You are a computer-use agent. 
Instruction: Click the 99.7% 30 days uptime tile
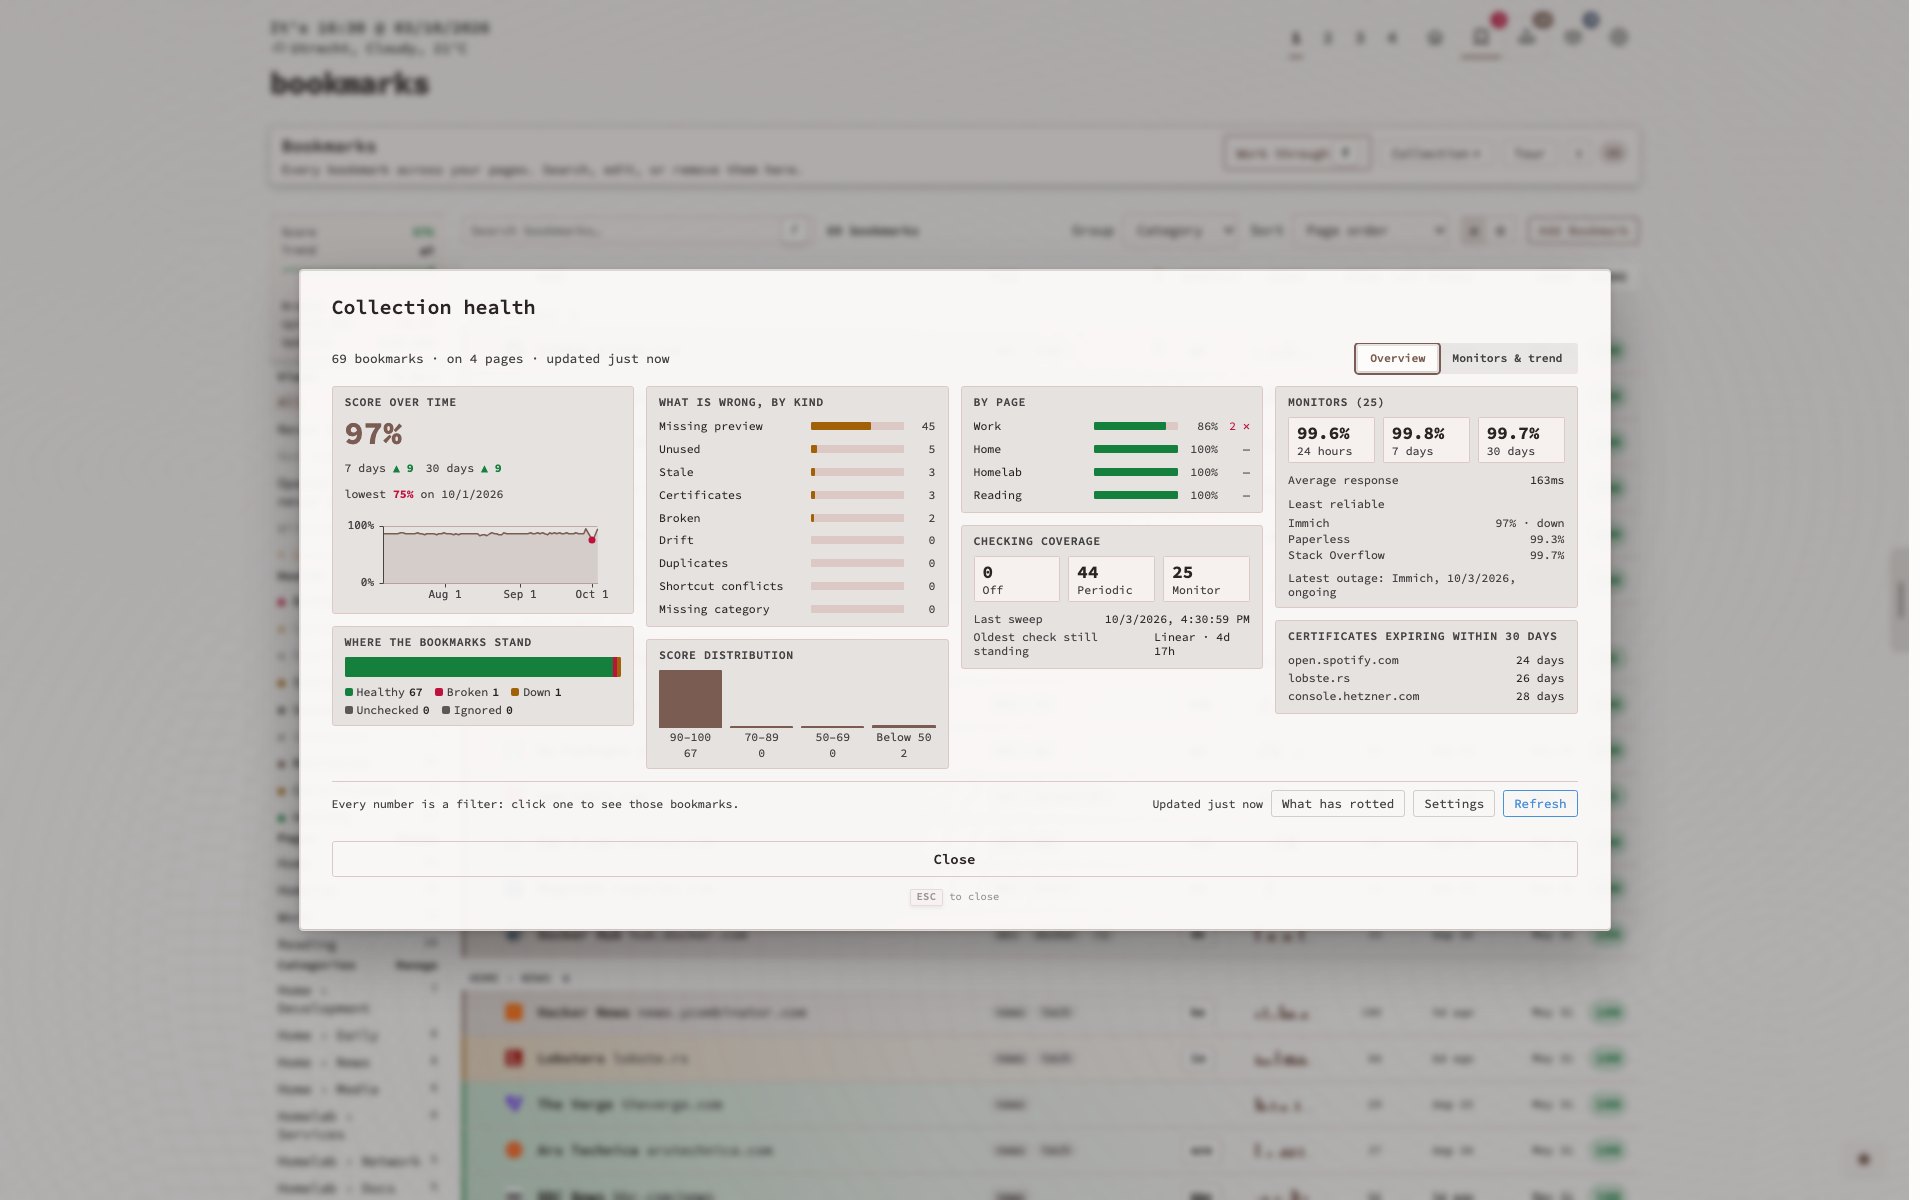(x=1521, y=440)
